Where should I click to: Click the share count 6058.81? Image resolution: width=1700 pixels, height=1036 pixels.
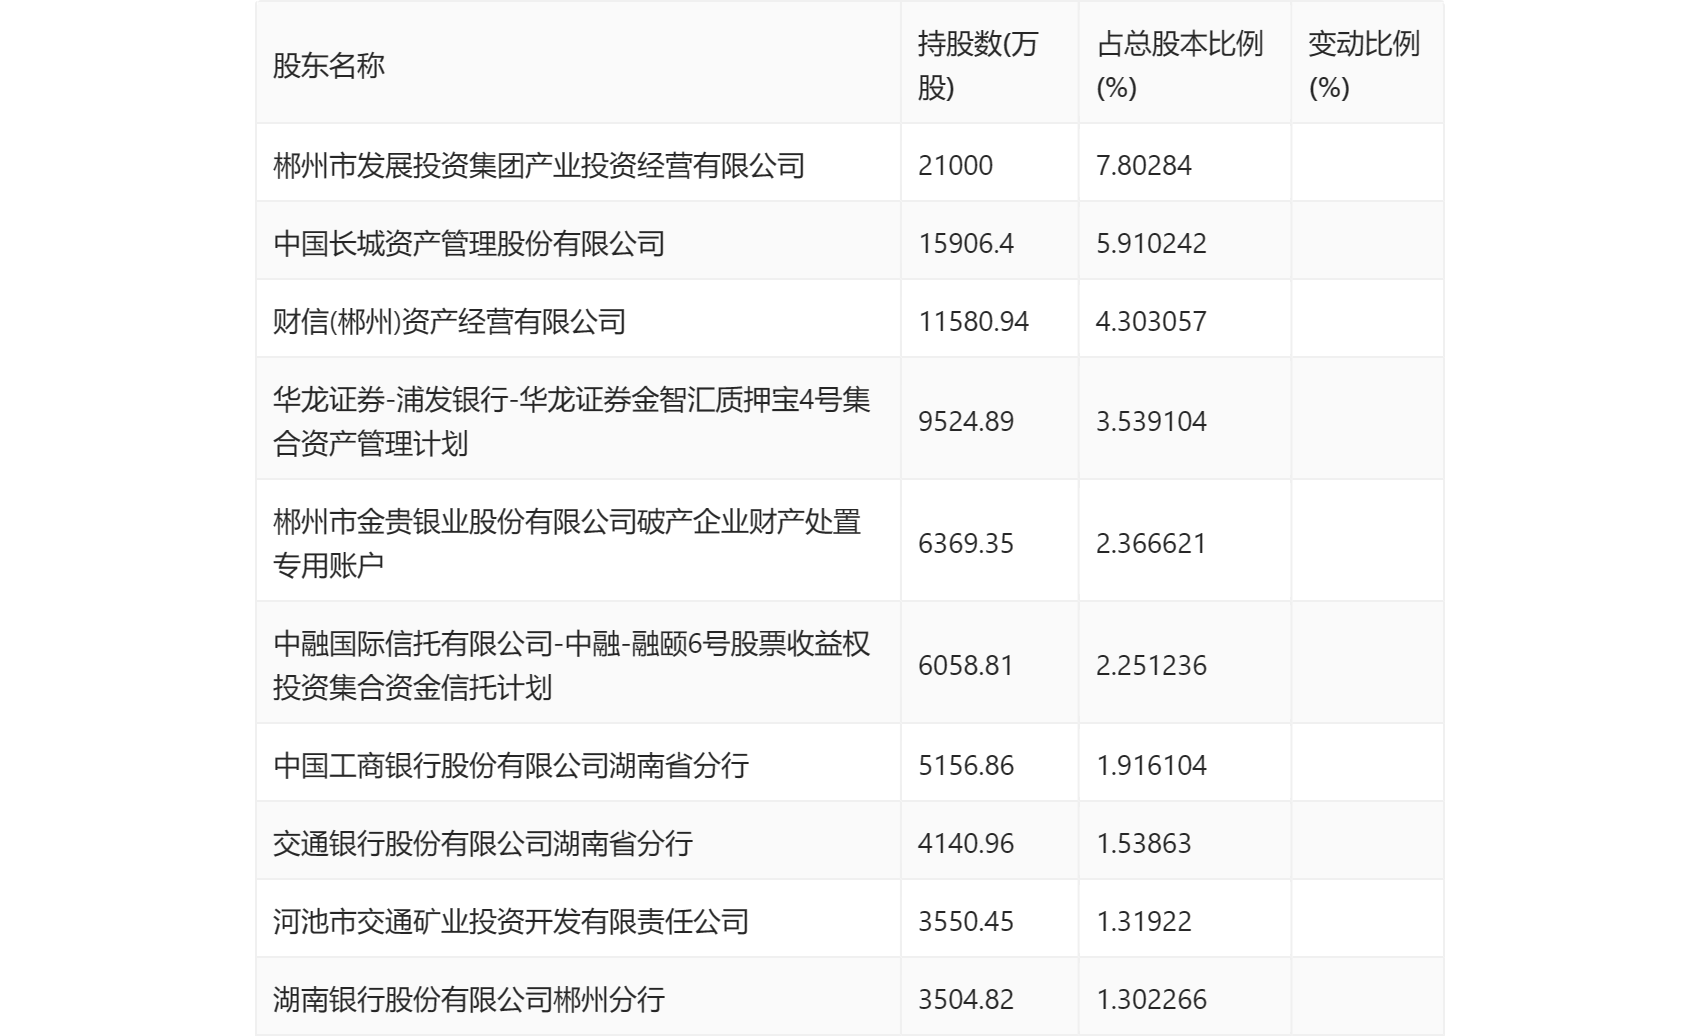pos(966,665)
